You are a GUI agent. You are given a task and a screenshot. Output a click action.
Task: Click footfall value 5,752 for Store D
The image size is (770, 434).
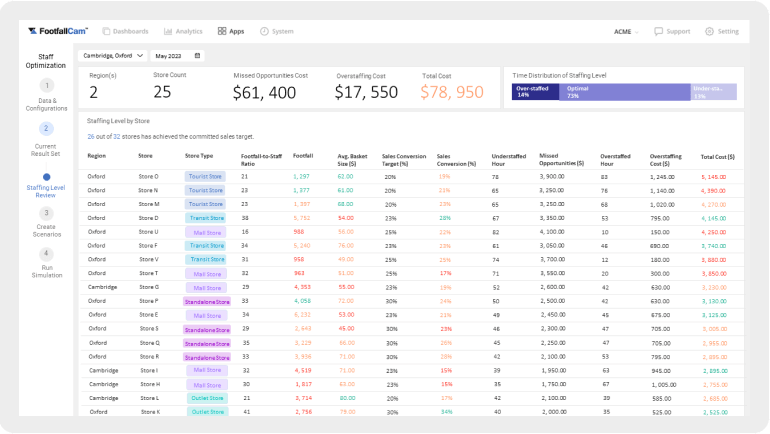[x=302, y=218]
